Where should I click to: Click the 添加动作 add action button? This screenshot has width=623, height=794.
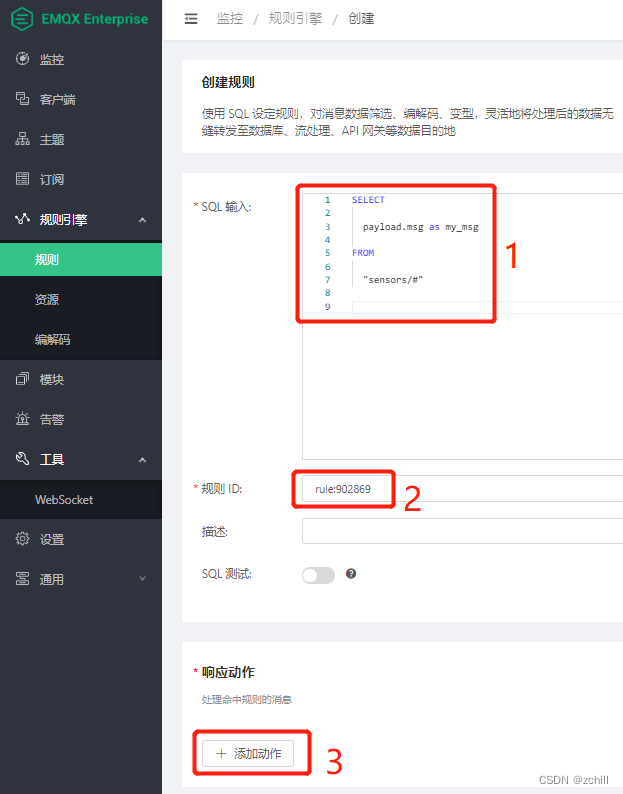248,753
